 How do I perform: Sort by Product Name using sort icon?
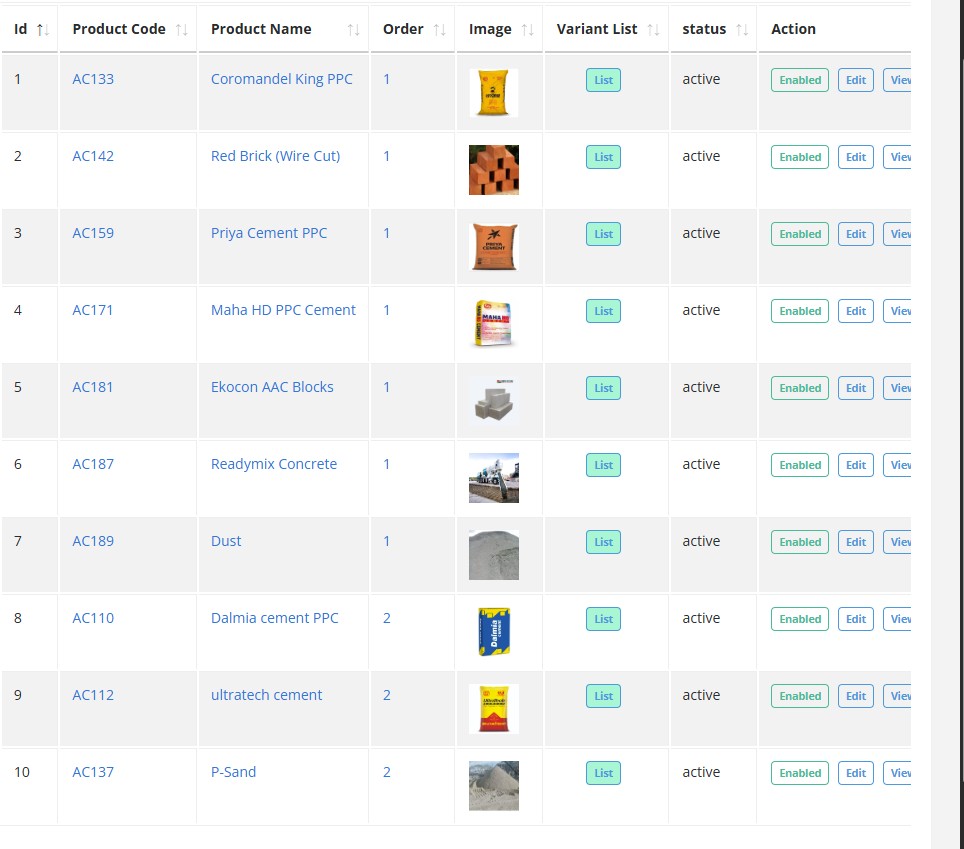[x=353, y=30]
